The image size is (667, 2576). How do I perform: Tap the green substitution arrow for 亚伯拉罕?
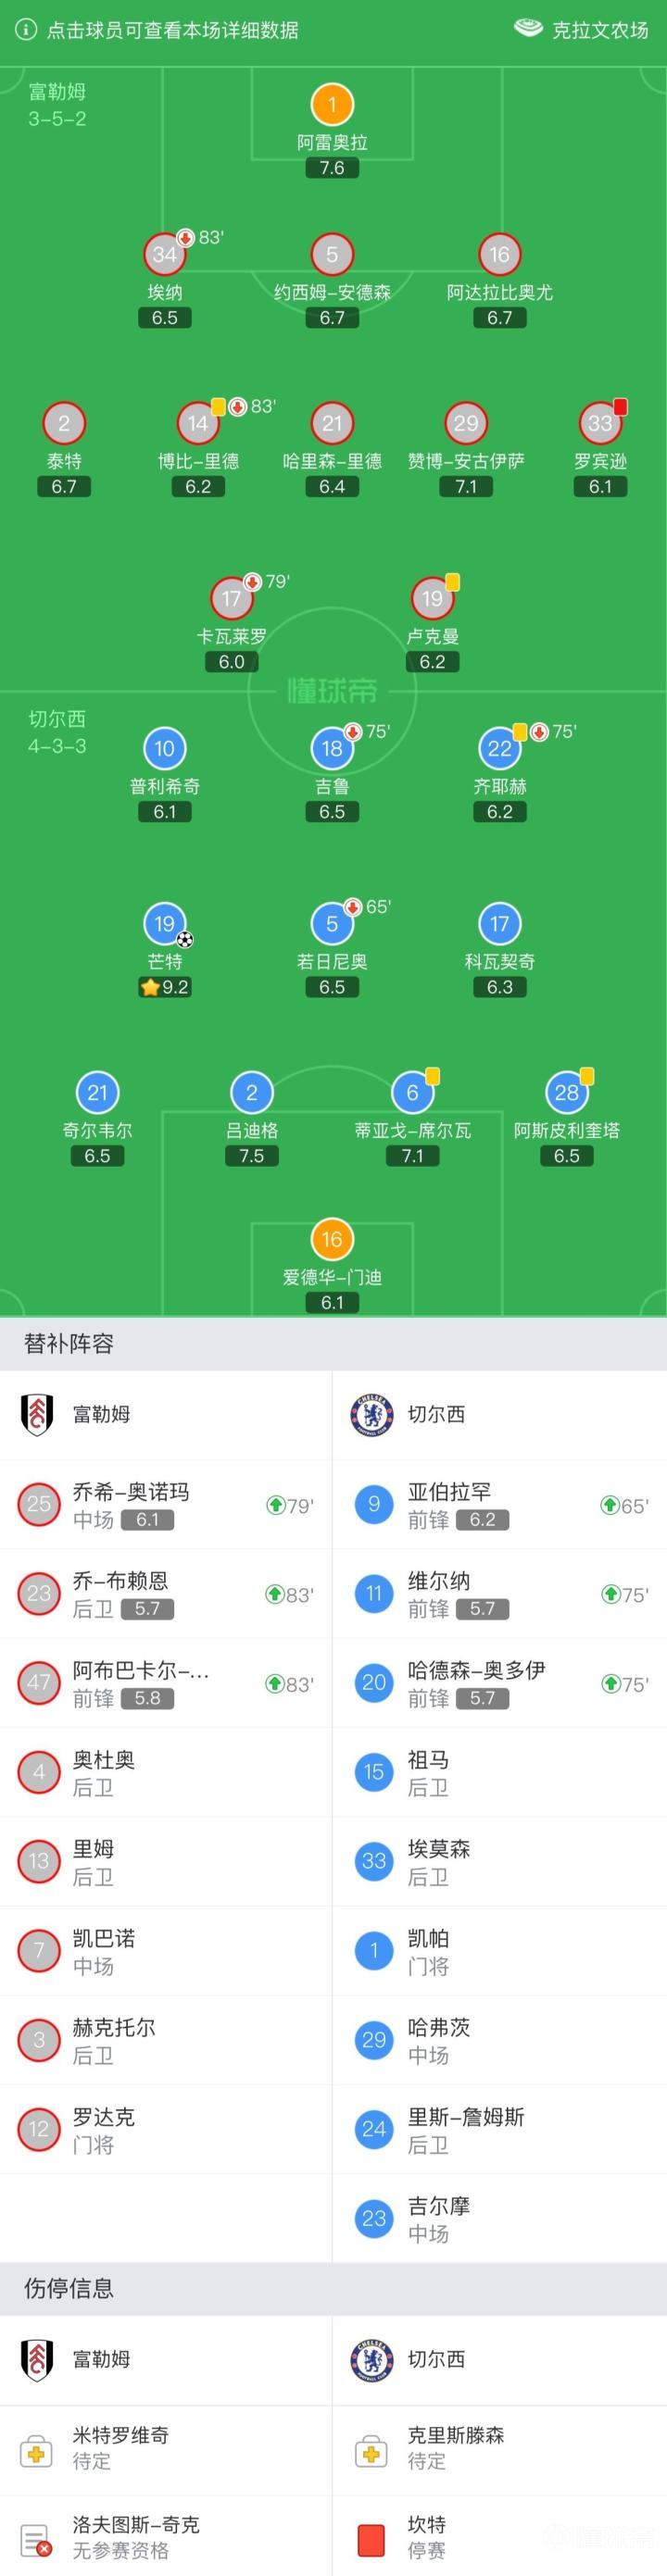(x=609, y=1505)
